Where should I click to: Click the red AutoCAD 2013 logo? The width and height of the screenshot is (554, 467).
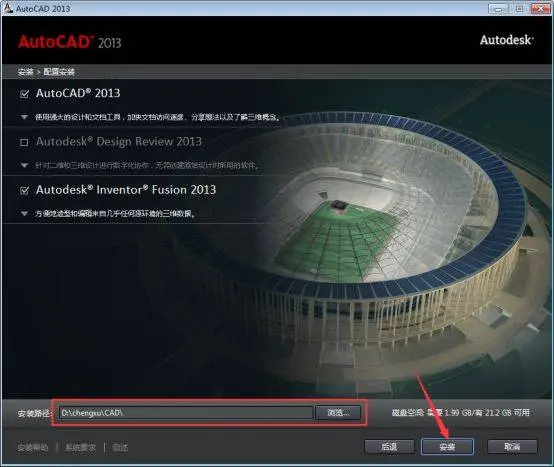70,42
